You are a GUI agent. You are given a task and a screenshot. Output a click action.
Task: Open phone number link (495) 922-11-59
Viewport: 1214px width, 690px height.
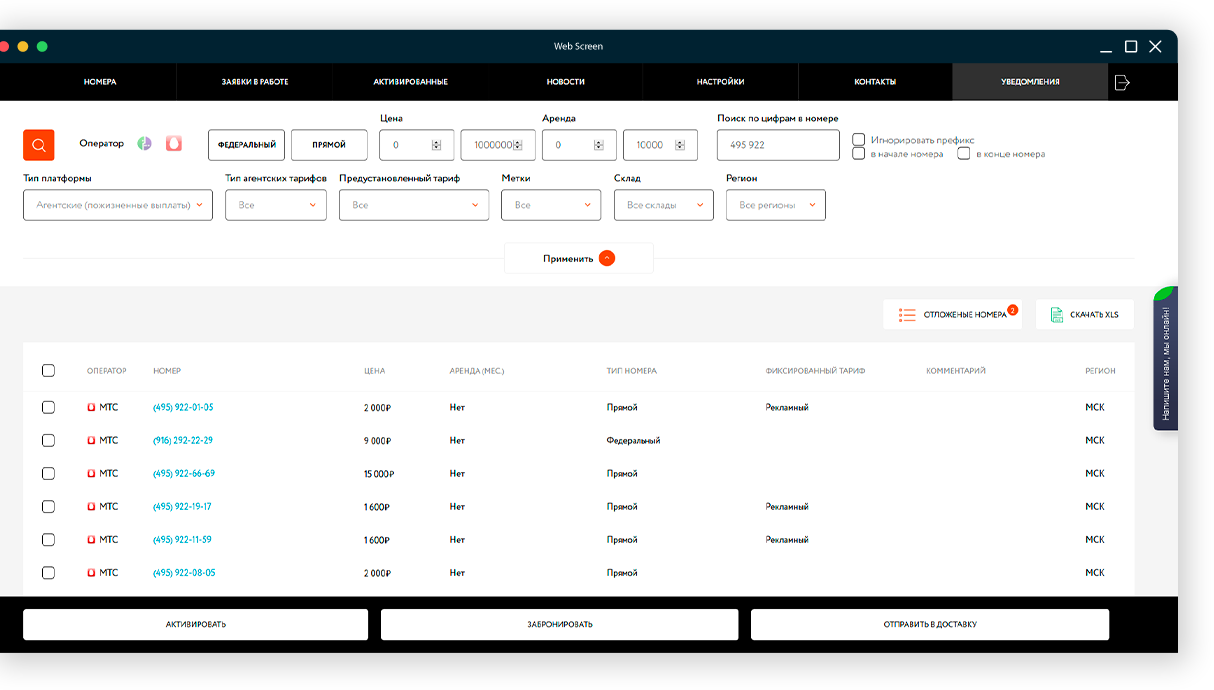(182, 540)
